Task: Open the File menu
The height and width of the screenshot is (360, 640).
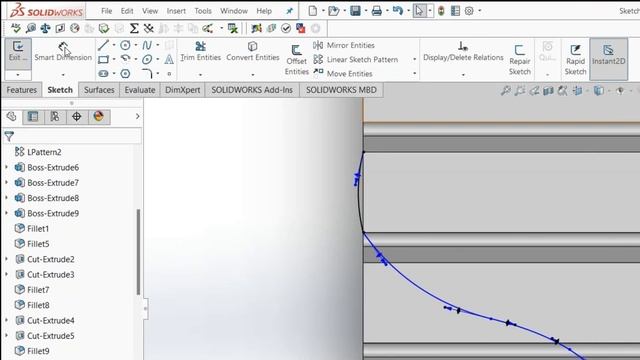Action: point(107,11)
